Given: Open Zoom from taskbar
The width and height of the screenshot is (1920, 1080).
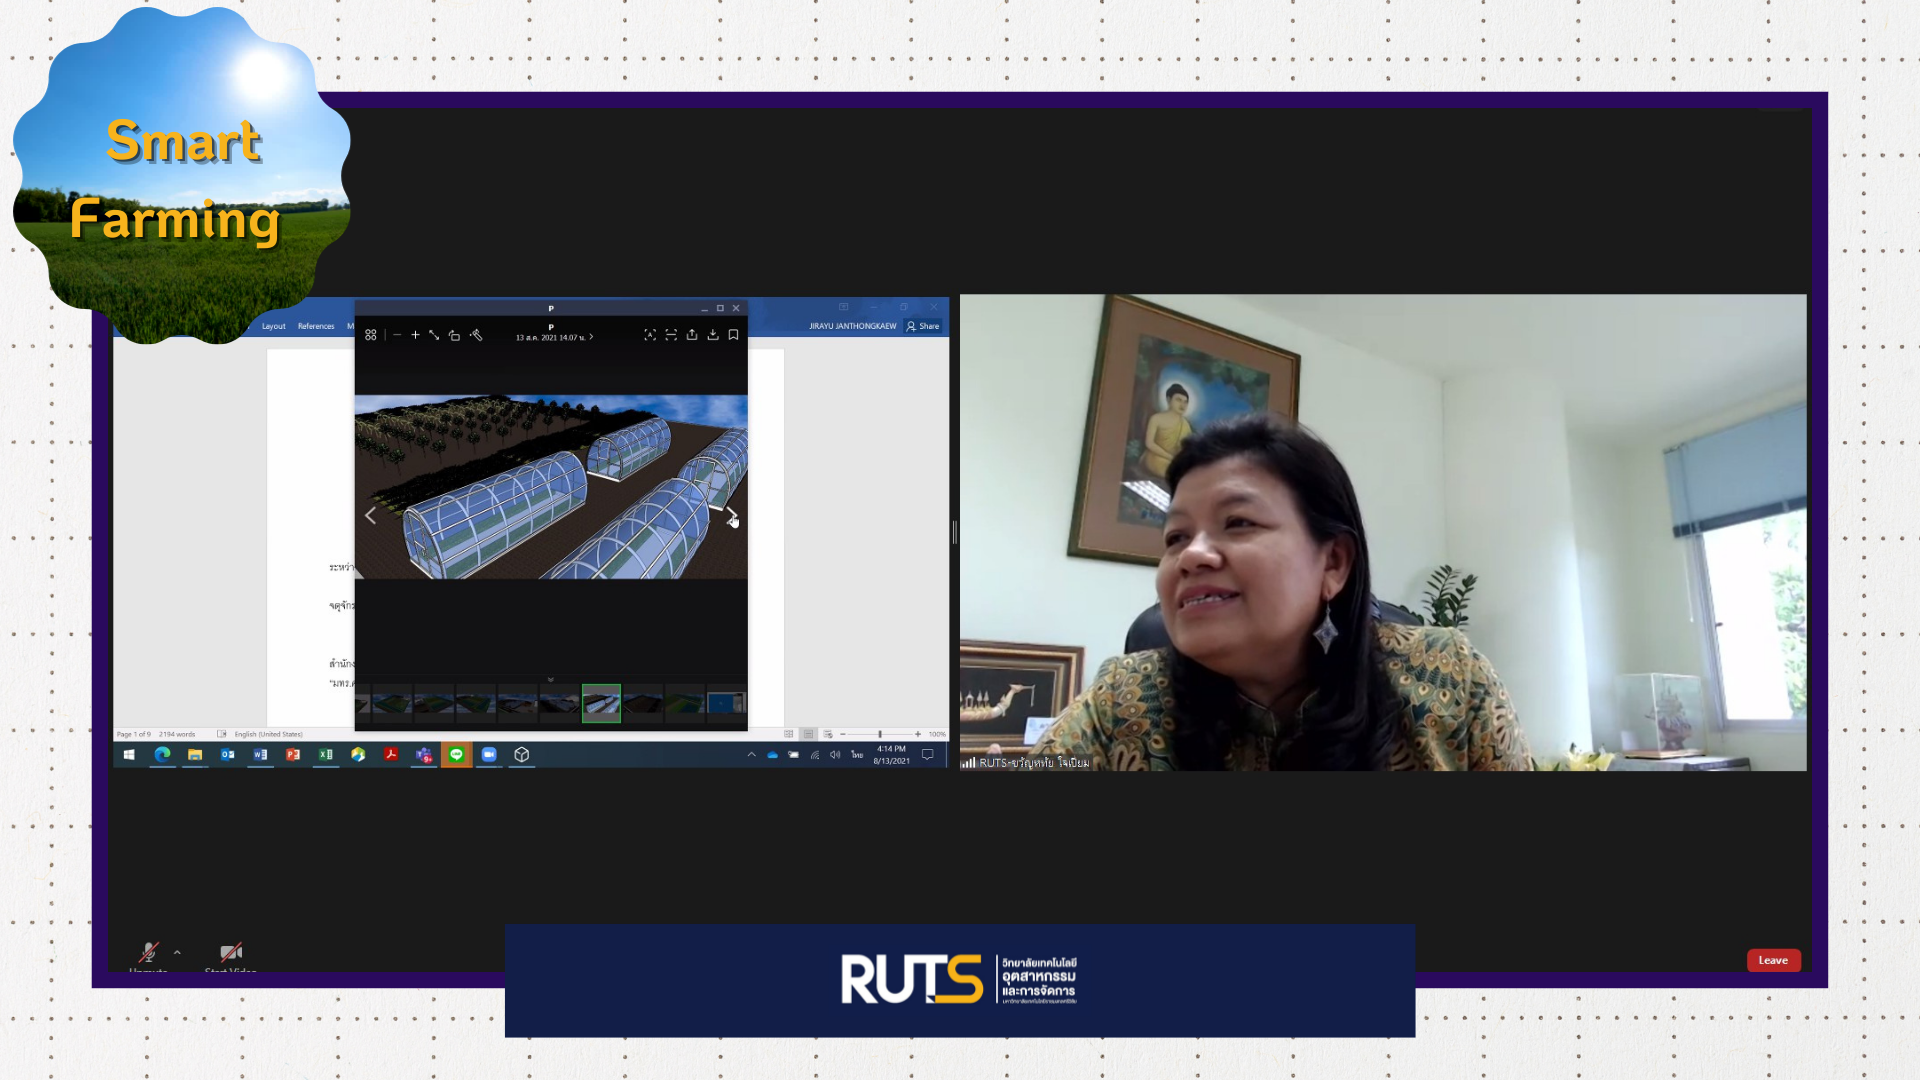Looking at the screenshot, I should 489,755.
